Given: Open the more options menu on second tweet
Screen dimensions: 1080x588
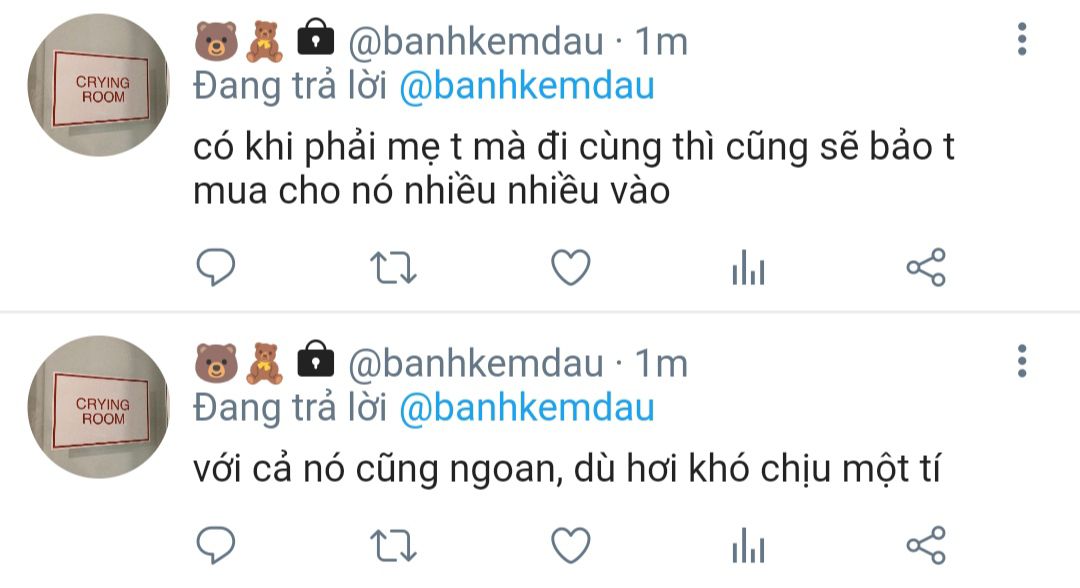Looking at the screenshot, I should pyautogui.click(x=1022, y=361).
